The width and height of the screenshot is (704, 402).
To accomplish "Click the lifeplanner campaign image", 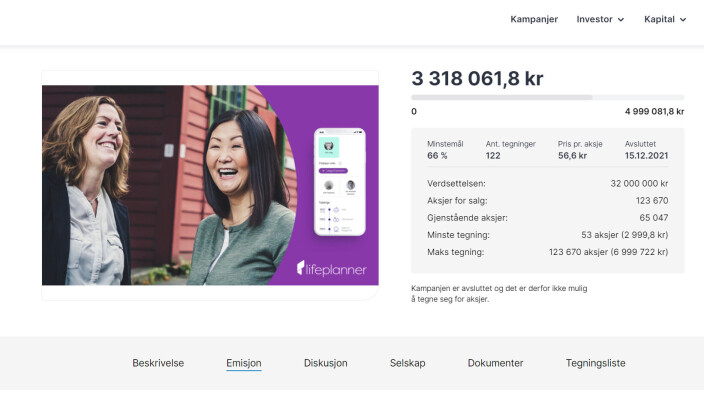I will (x=210, y=185).
